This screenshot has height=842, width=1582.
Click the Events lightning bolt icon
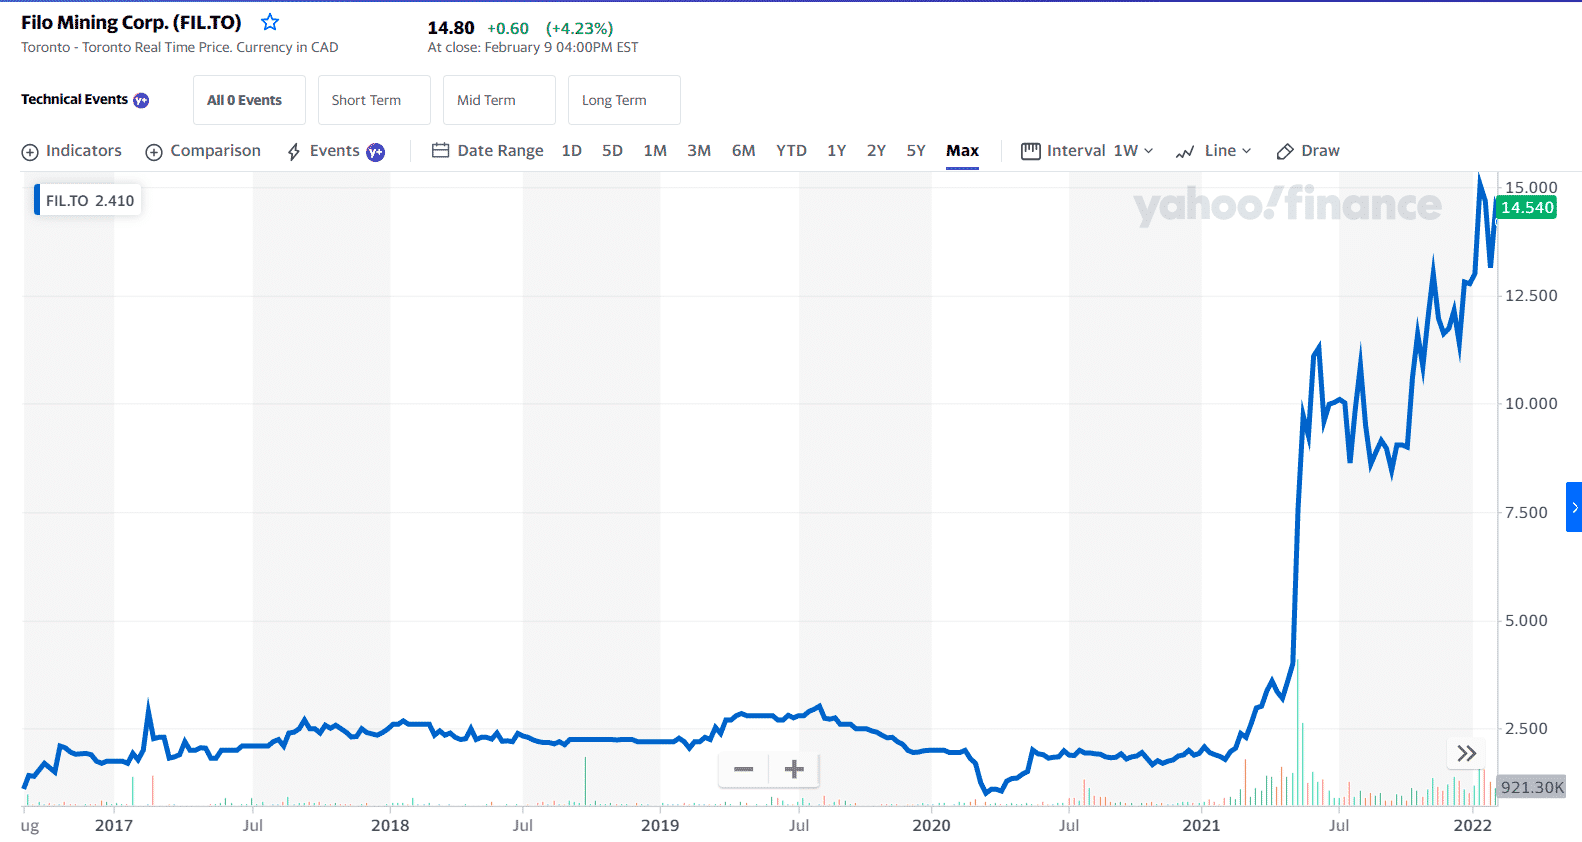click(294, 152)
